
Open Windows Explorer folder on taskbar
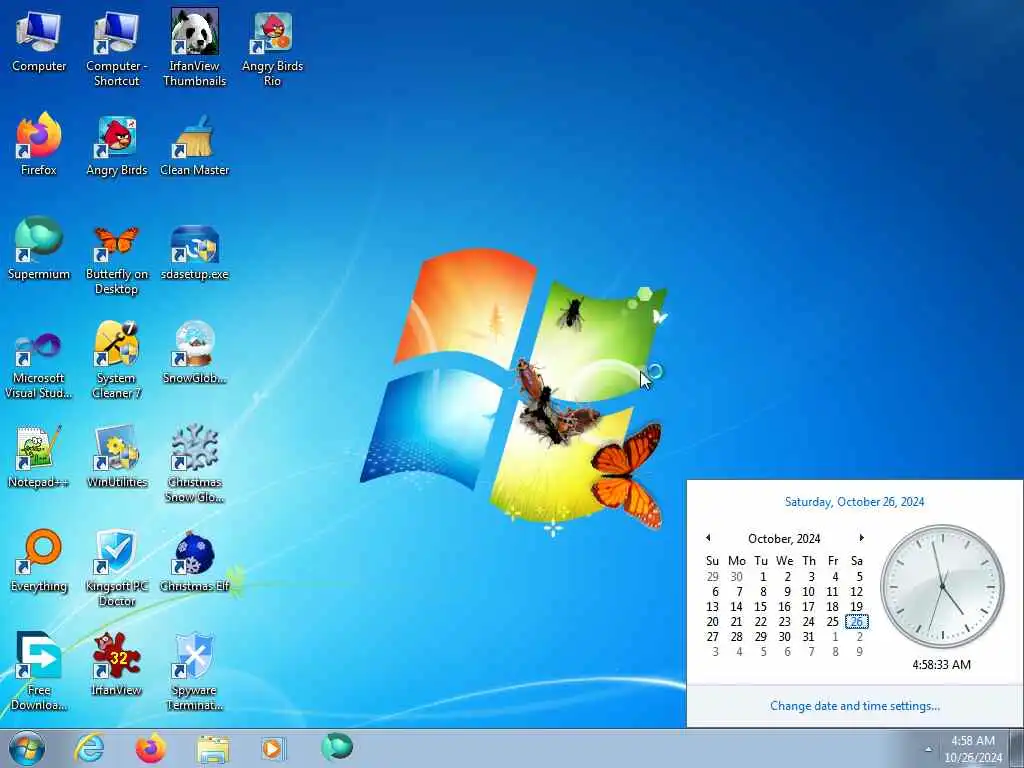213,748
